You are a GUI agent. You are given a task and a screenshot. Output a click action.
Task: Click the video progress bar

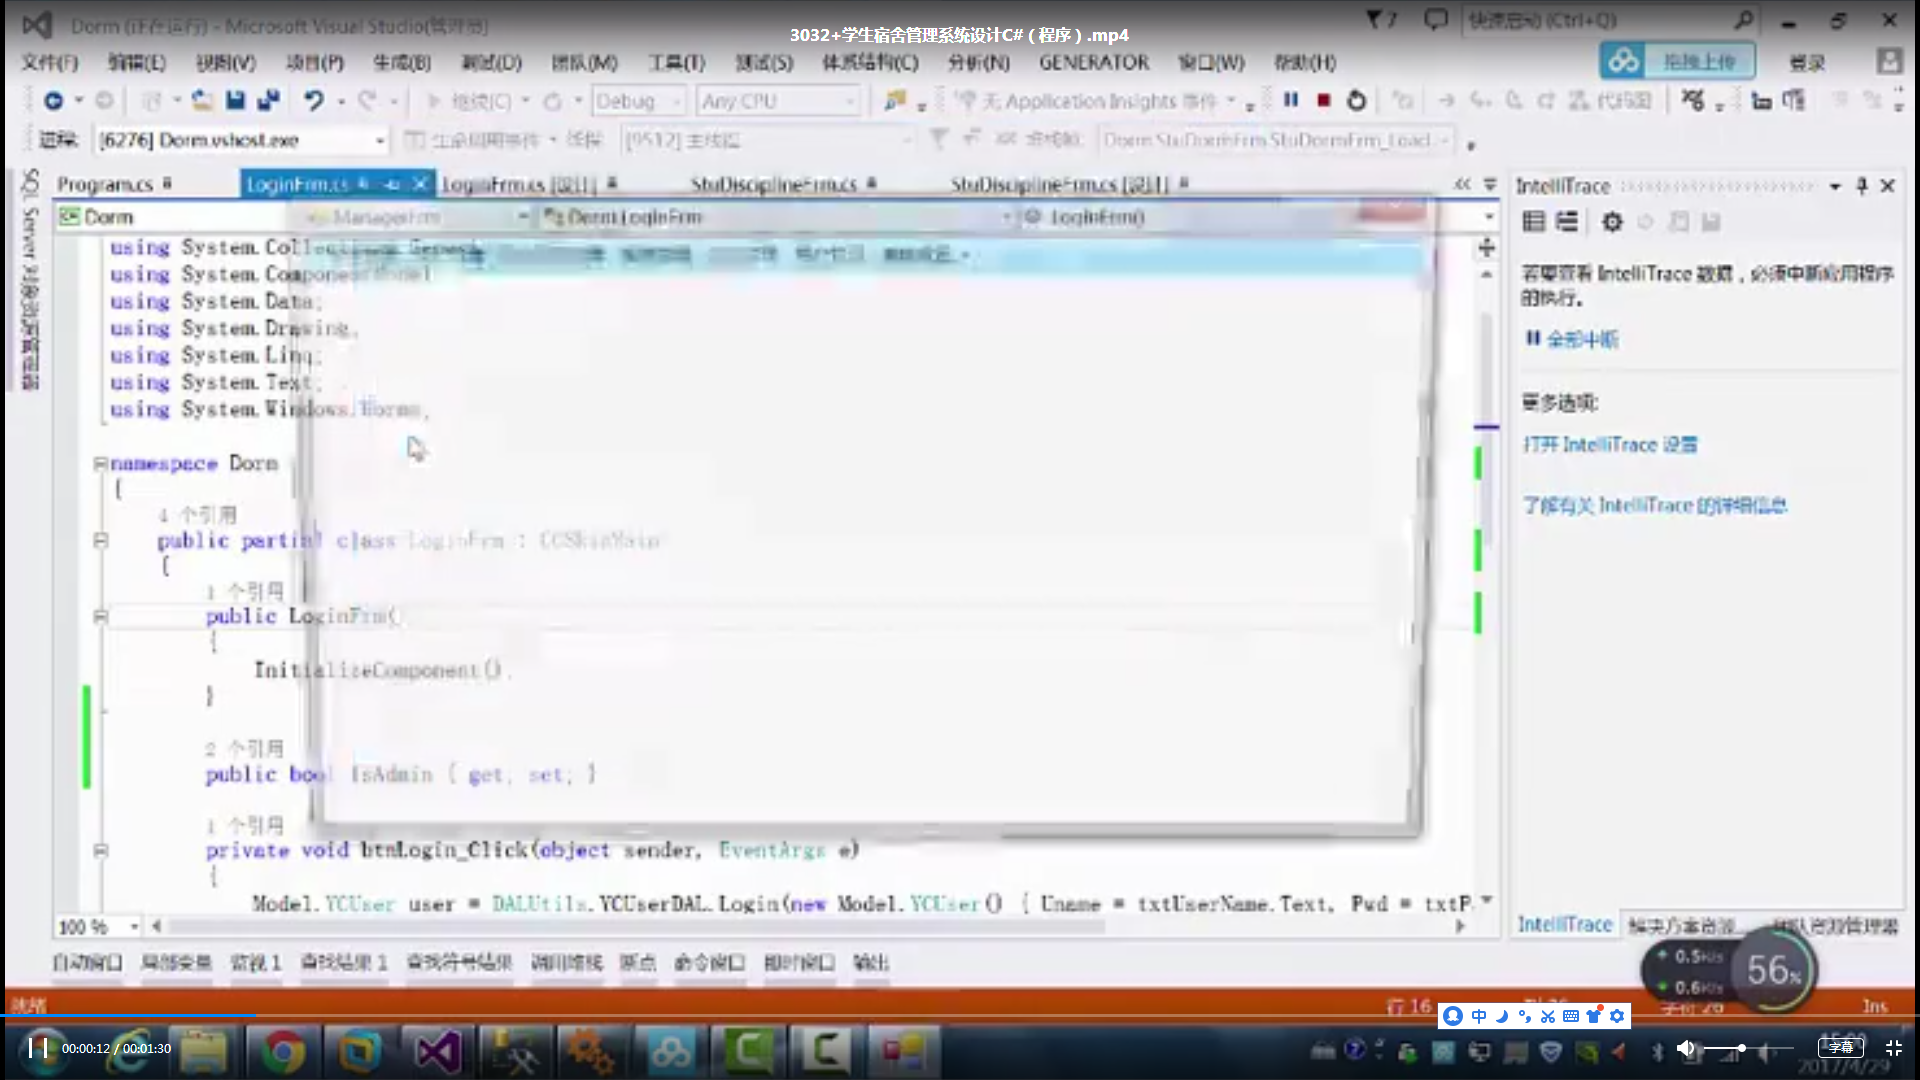pos(960,1016)
